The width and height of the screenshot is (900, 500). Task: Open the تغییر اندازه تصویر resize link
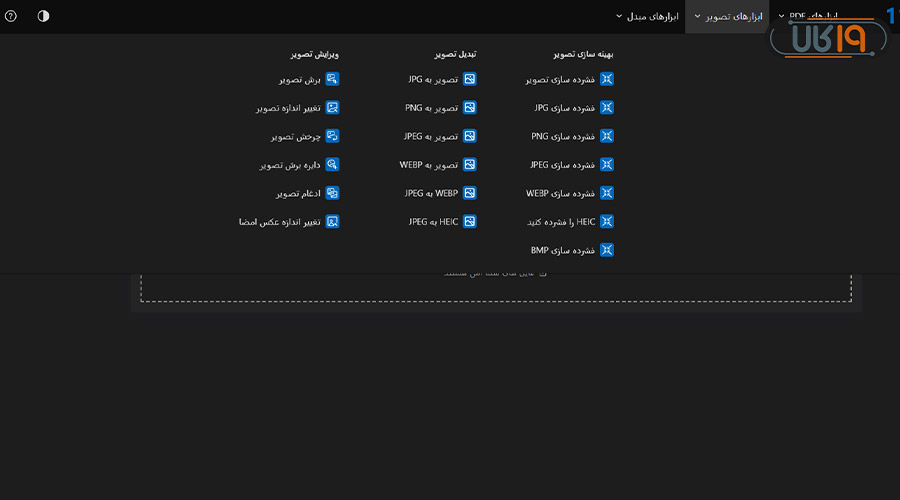tap(288, 107)
